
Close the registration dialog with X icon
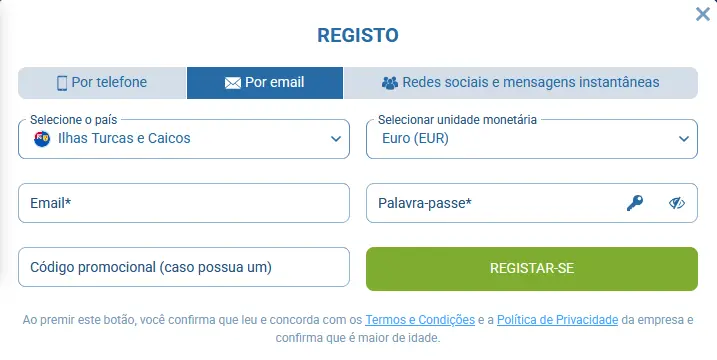click(702, 14)
